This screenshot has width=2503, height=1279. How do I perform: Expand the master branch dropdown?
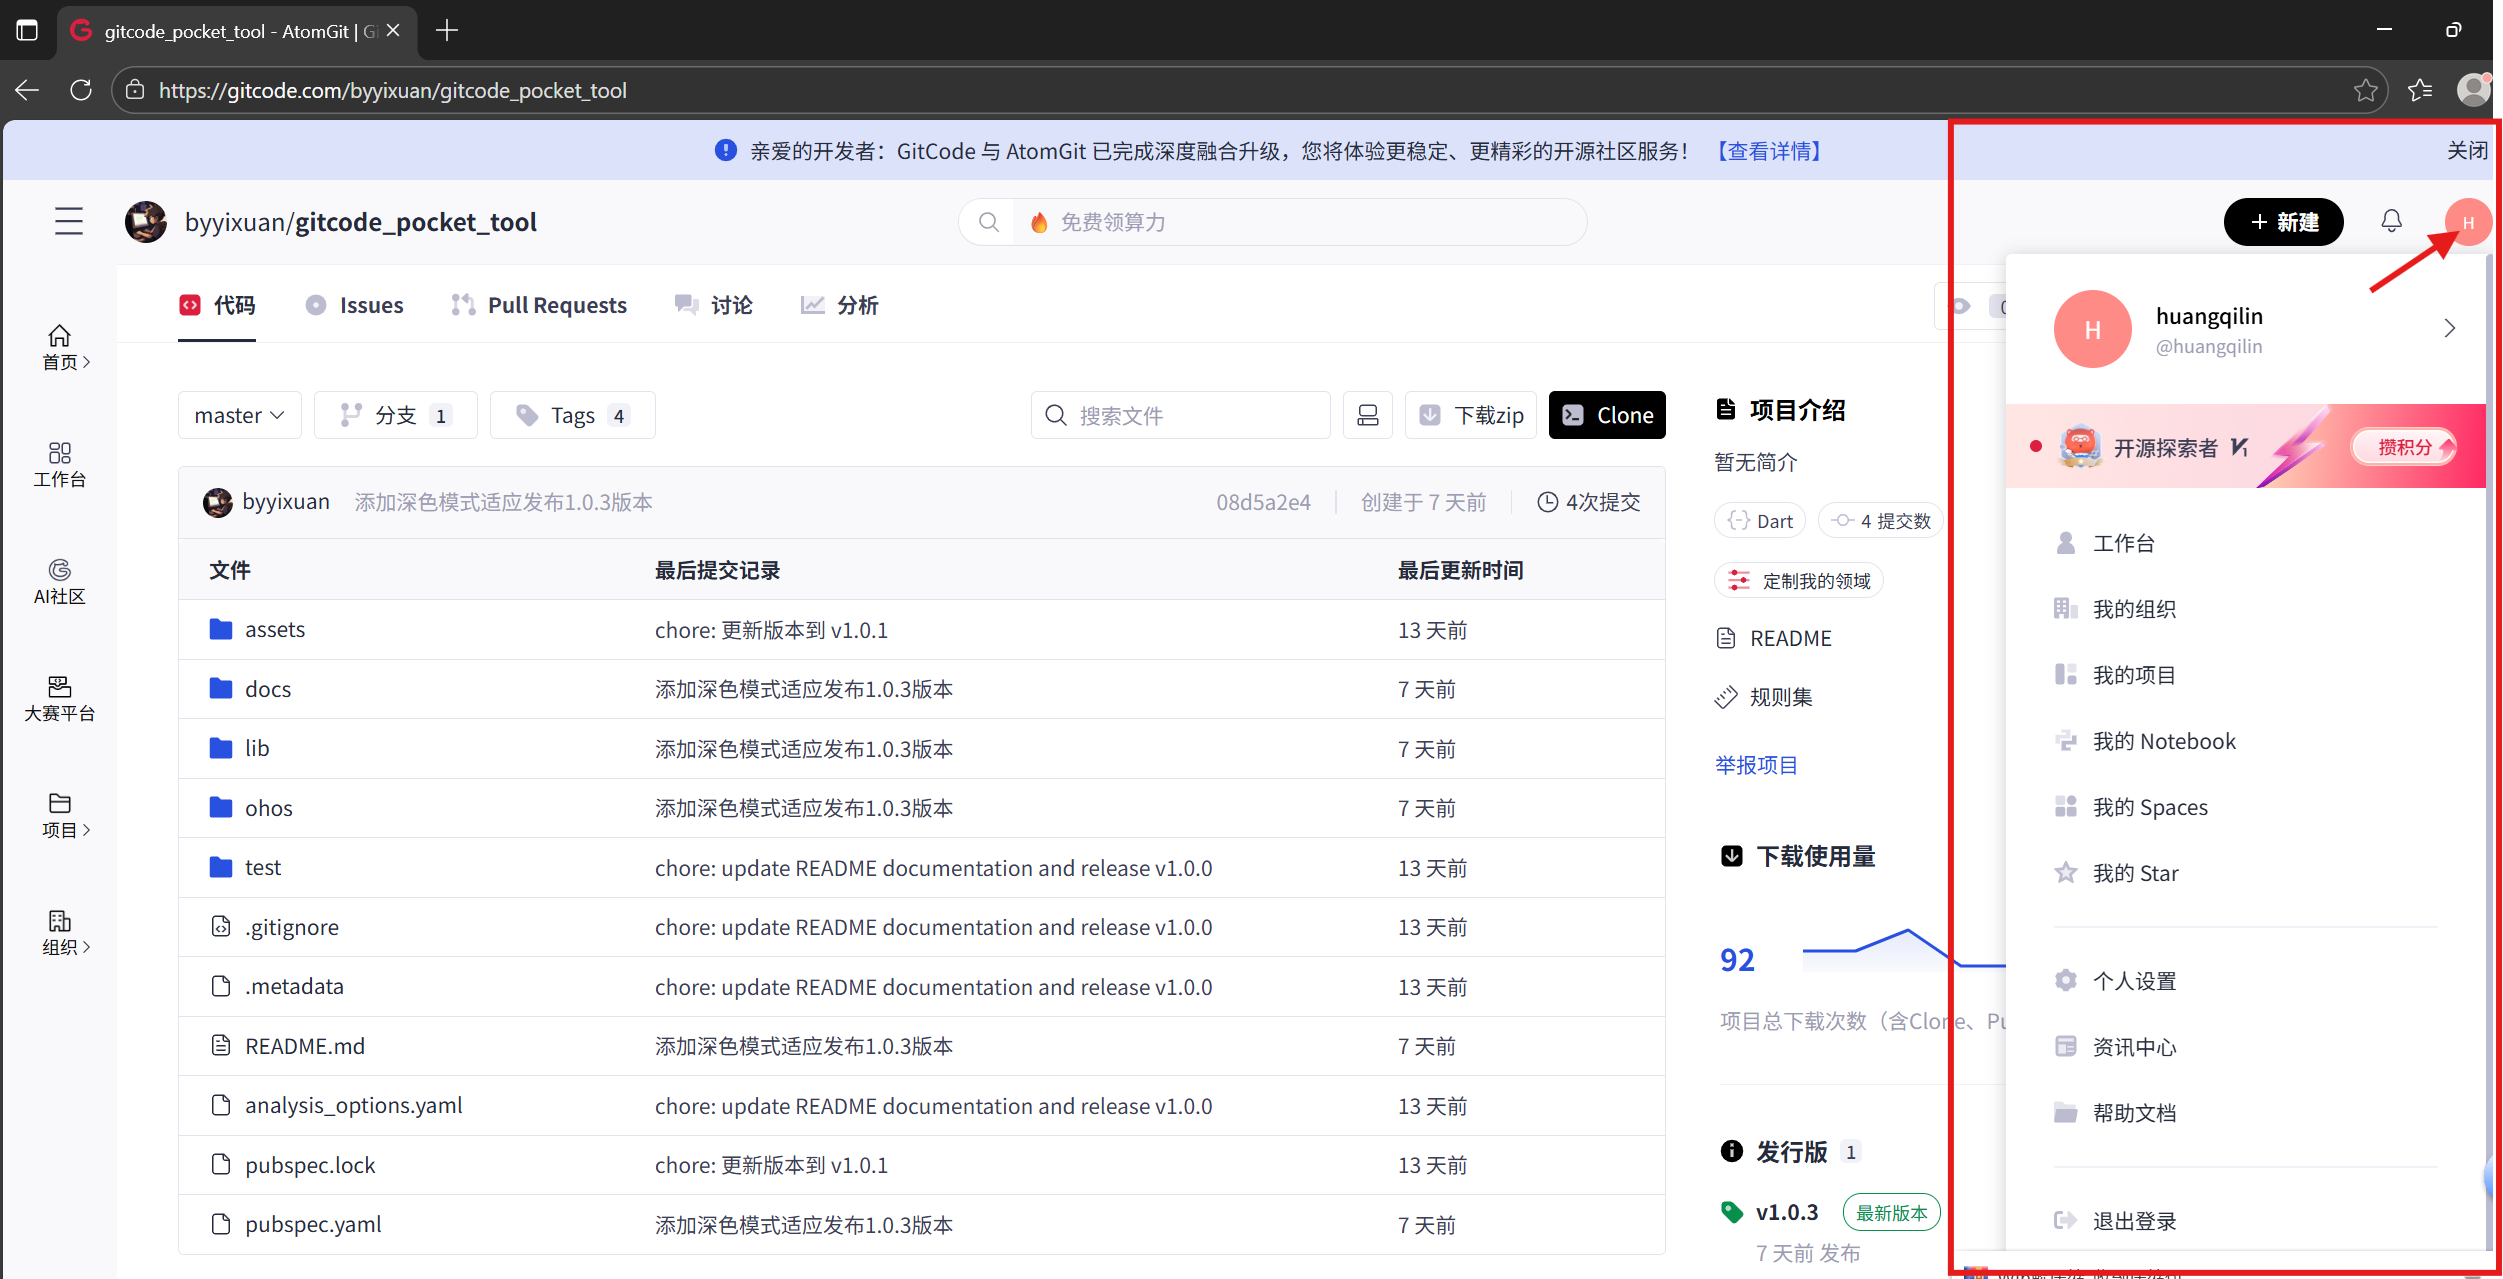tap(239, 415)
